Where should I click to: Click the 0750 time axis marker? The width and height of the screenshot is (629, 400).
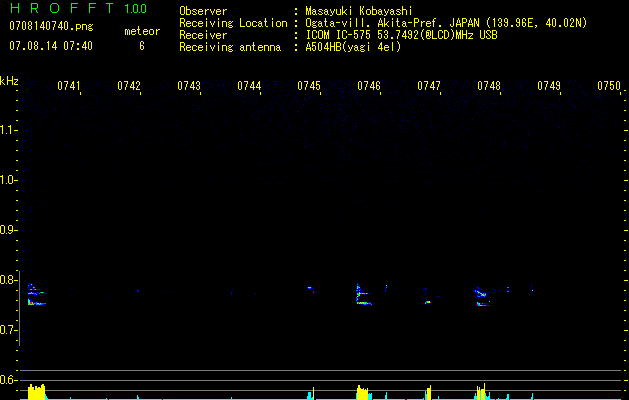click(x=609, y=86)
